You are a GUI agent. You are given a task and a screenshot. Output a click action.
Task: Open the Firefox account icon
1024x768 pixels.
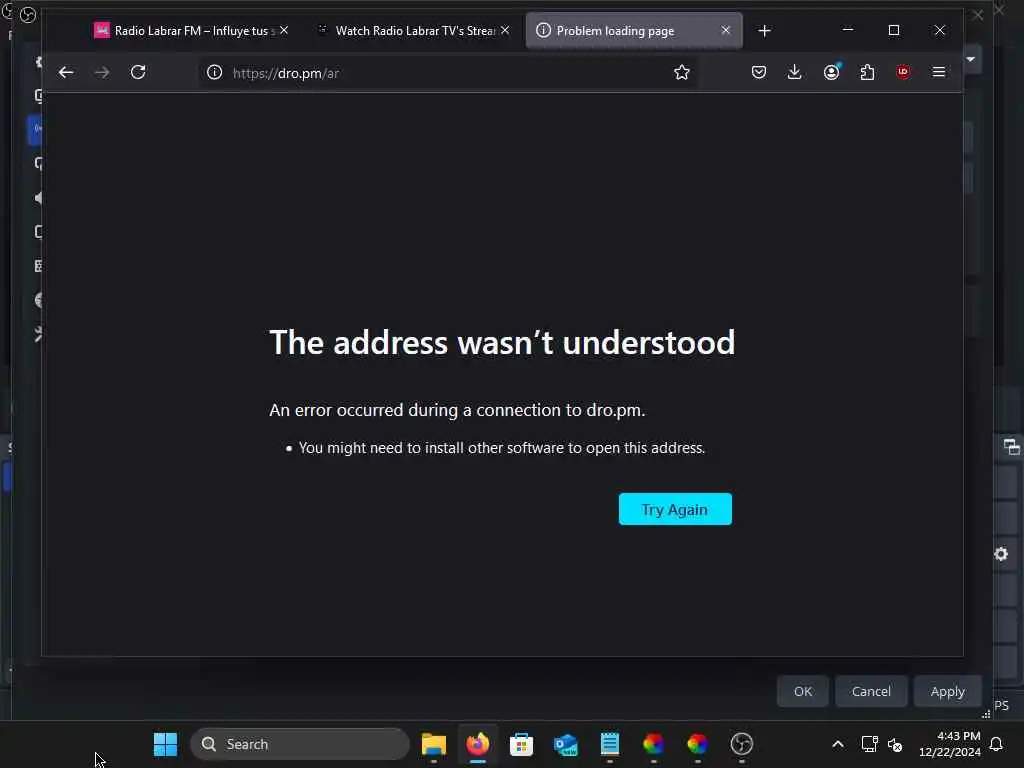831,72
